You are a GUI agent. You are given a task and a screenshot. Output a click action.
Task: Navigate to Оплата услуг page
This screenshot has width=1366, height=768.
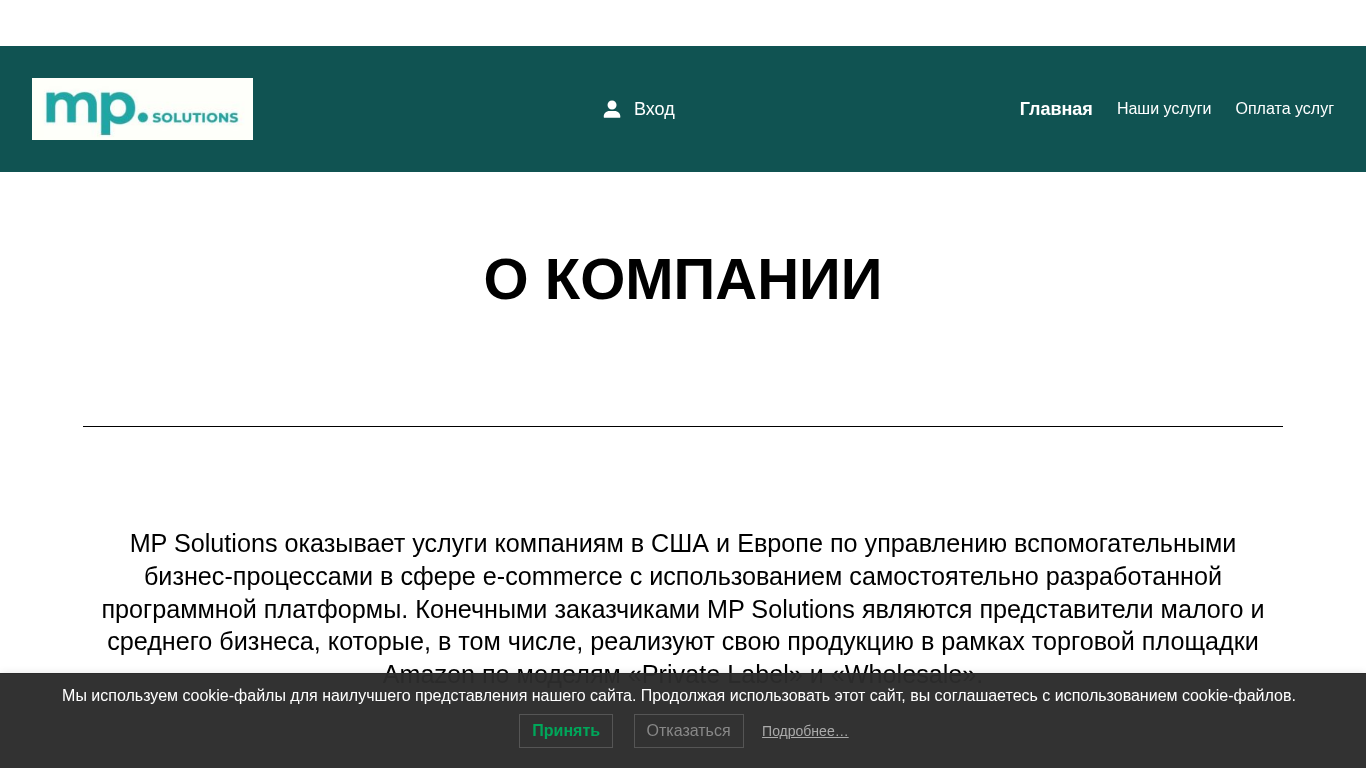point(1285,109)
